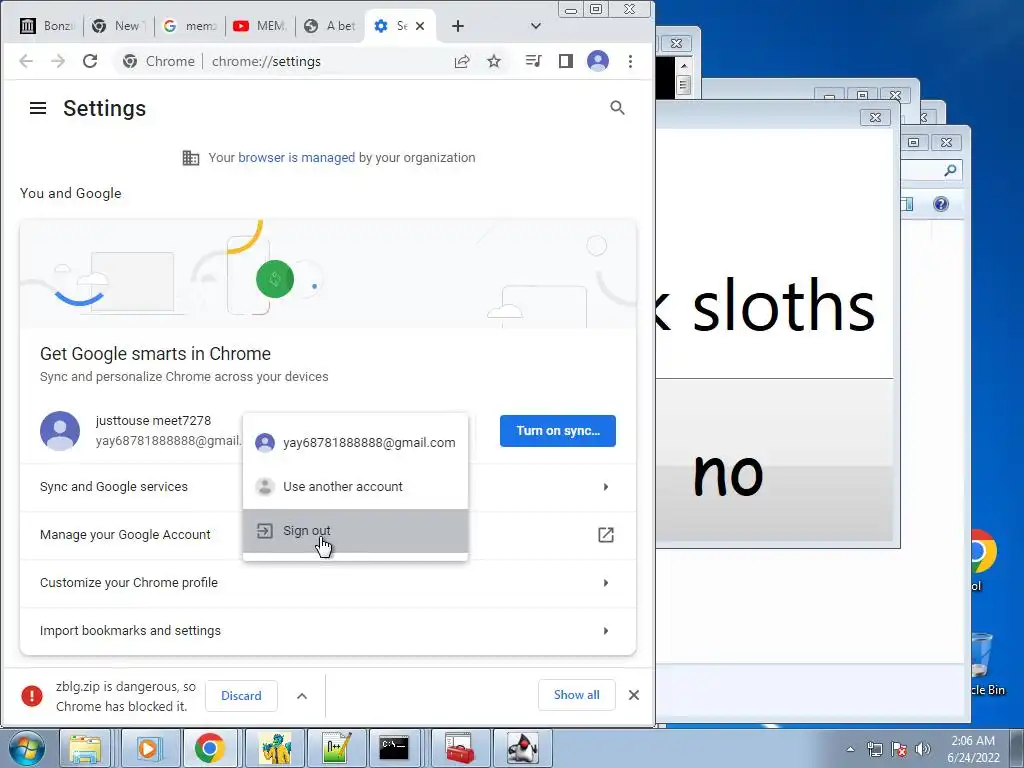Open Manage your Google Account external link
Viewport: 1024px width, 768px height.
(x=605, y=535)
